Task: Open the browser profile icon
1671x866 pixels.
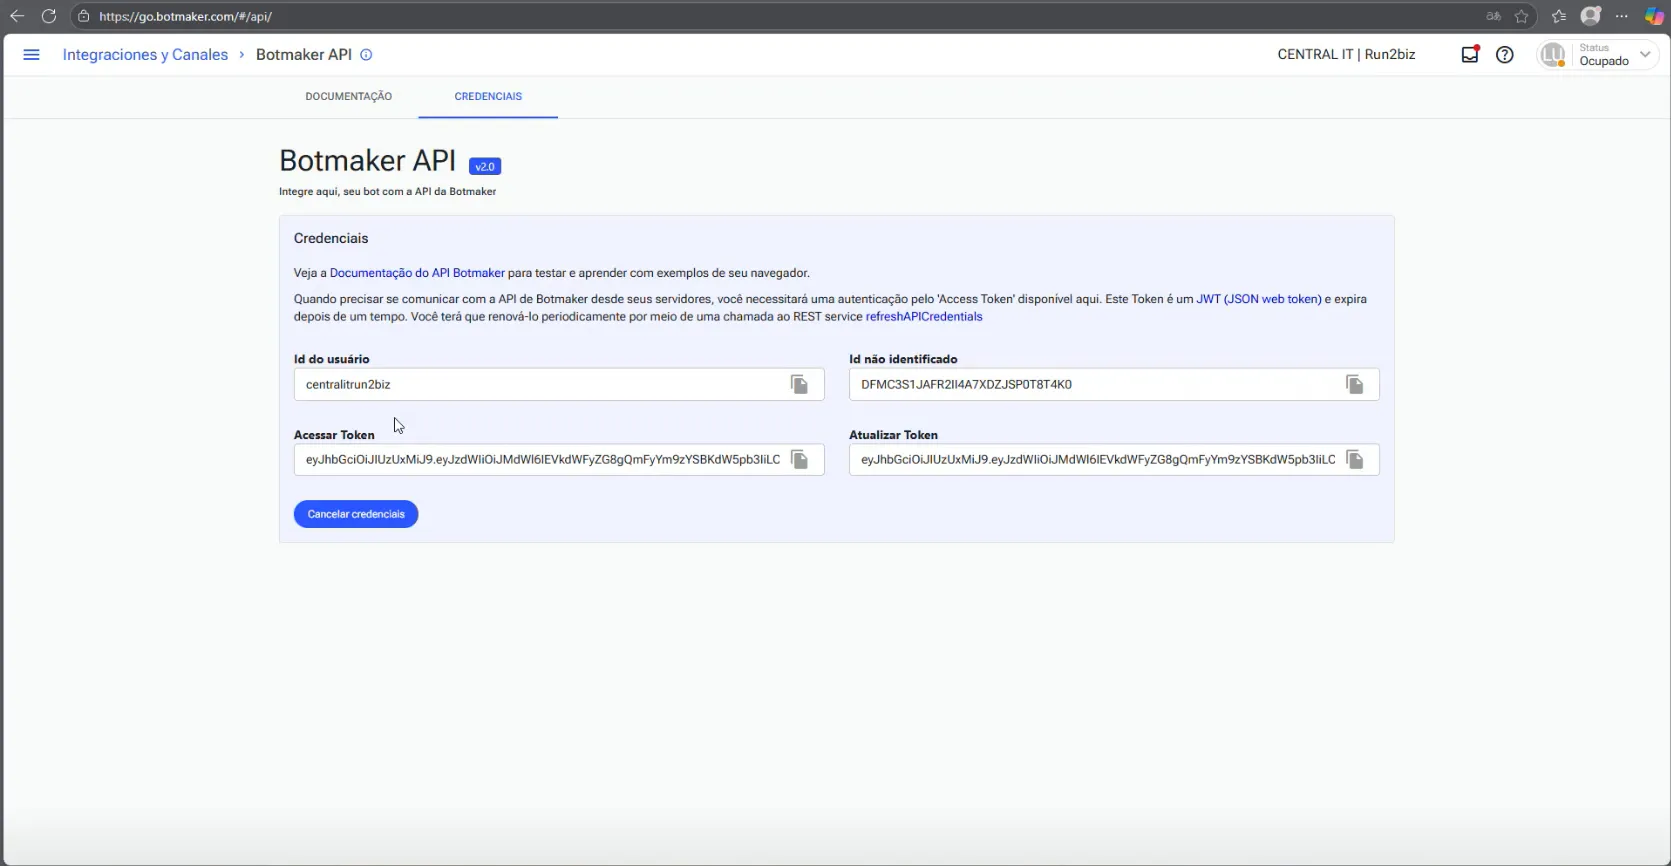Action: pyautogui.click(x=1590, y=16)
